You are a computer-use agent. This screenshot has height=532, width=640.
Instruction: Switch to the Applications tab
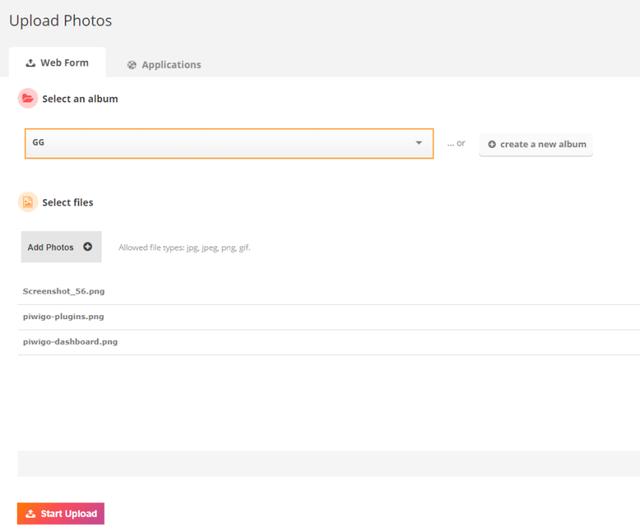click(164, 65)
